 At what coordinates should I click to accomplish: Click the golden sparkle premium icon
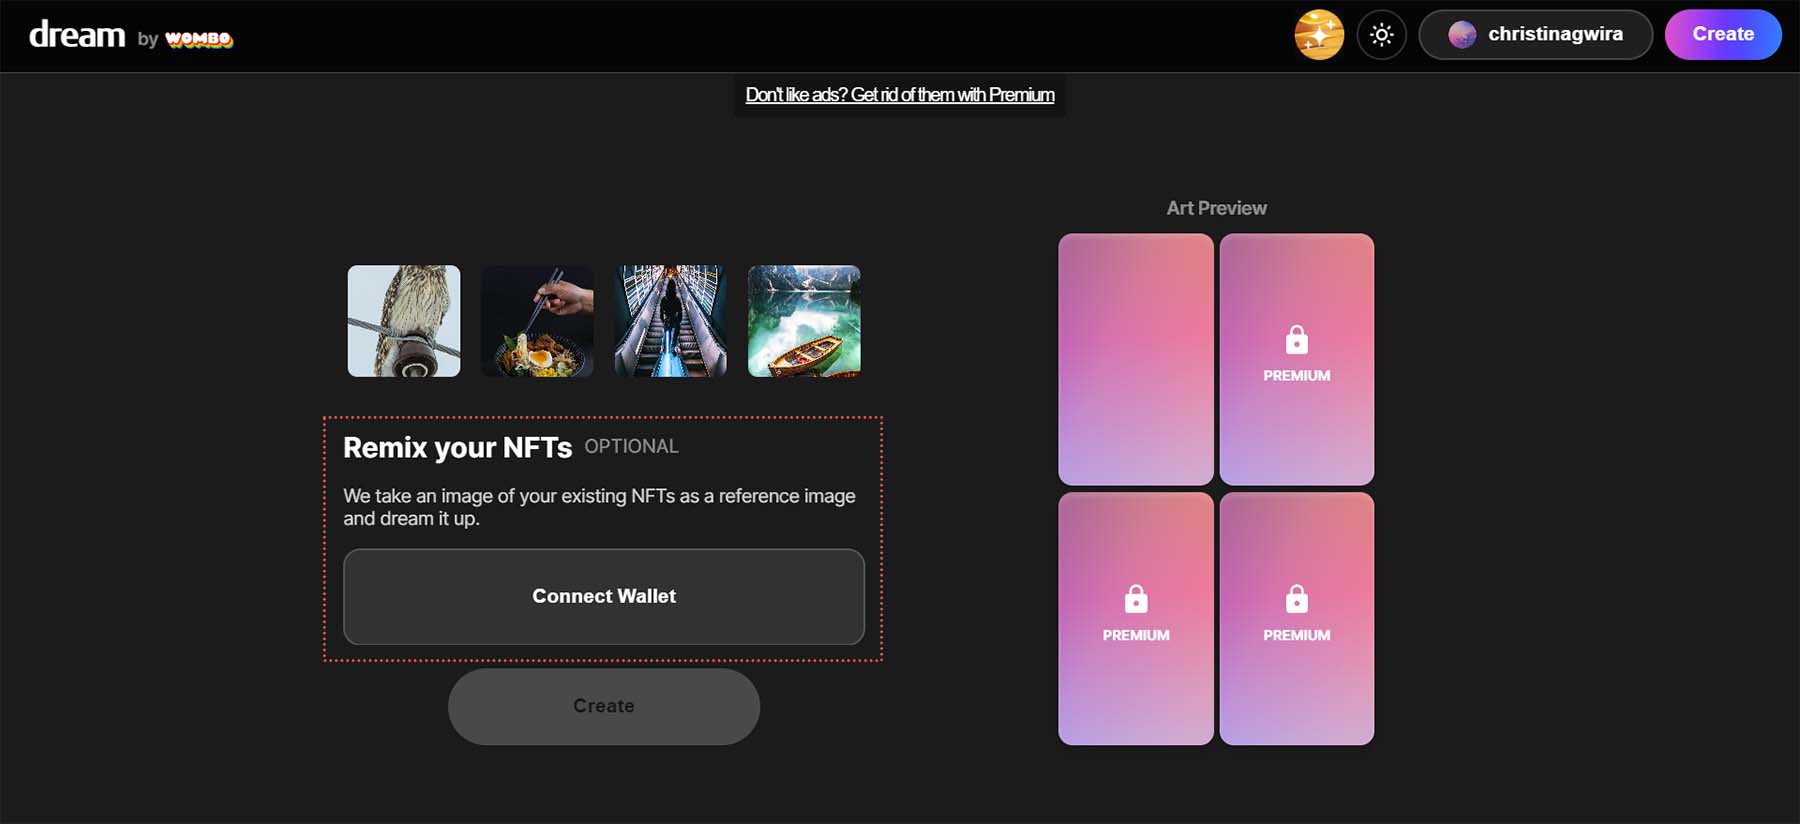[x=1319, y=35]
